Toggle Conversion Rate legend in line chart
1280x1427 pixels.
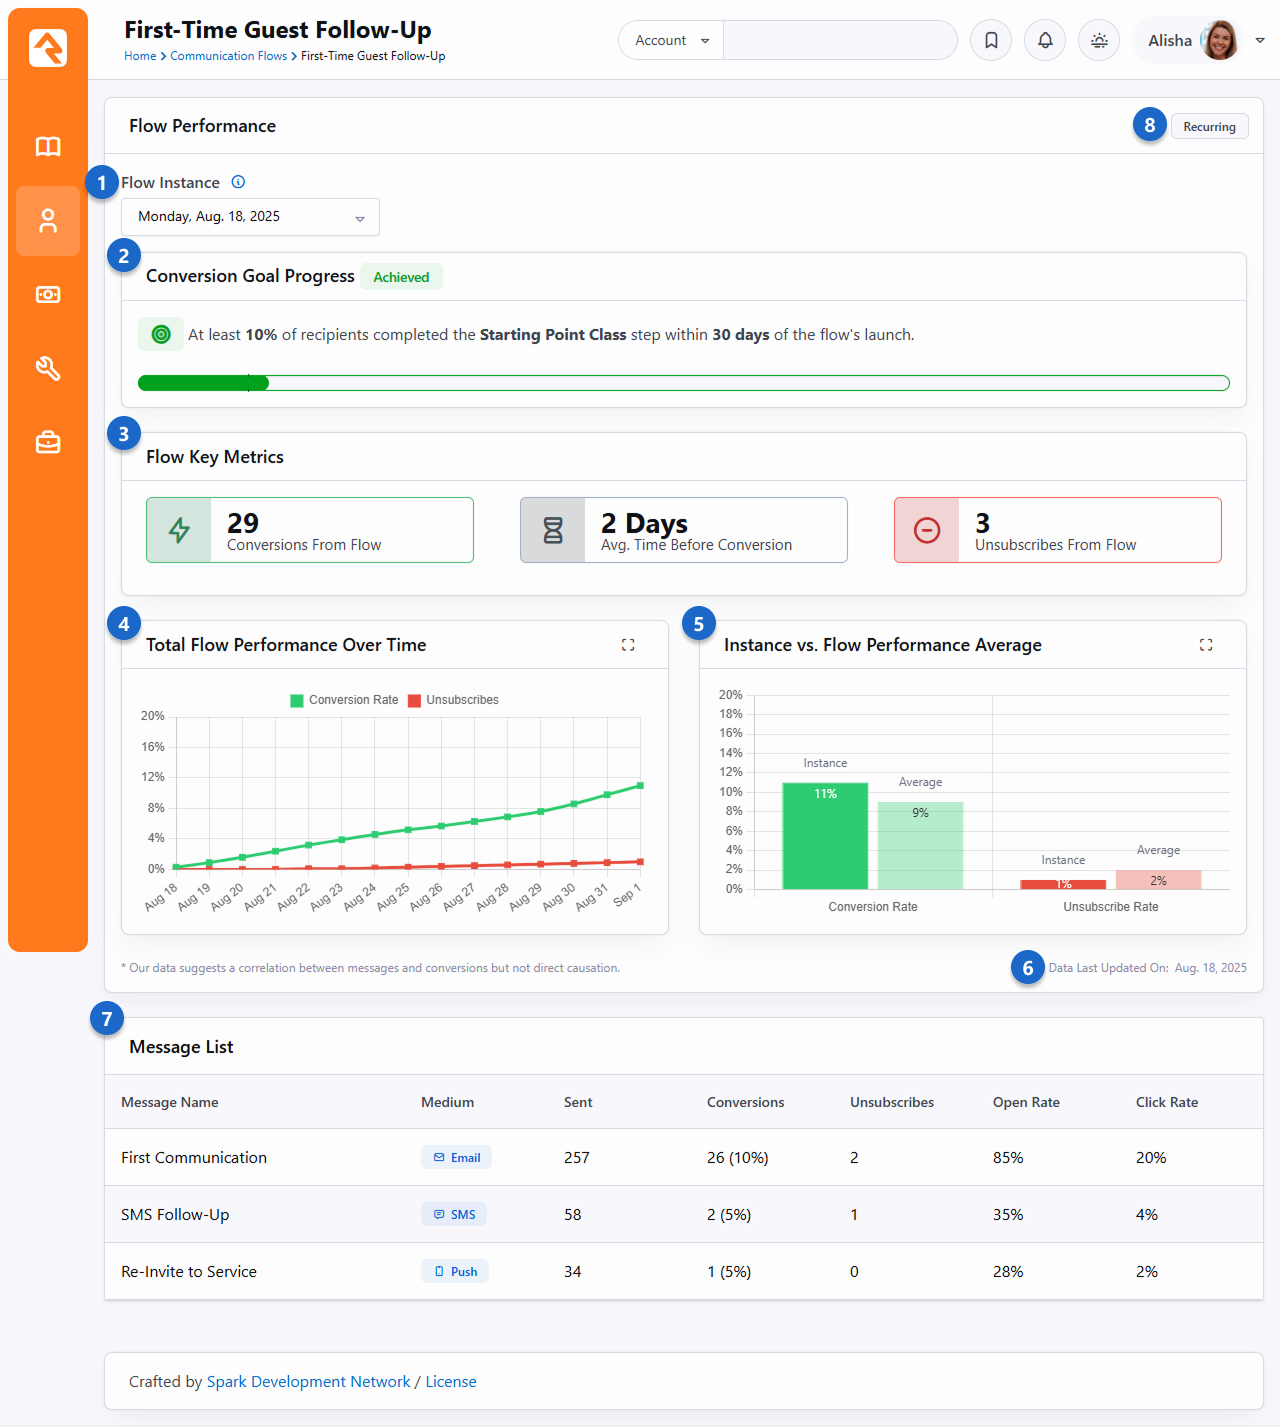(x=344, y=700)
